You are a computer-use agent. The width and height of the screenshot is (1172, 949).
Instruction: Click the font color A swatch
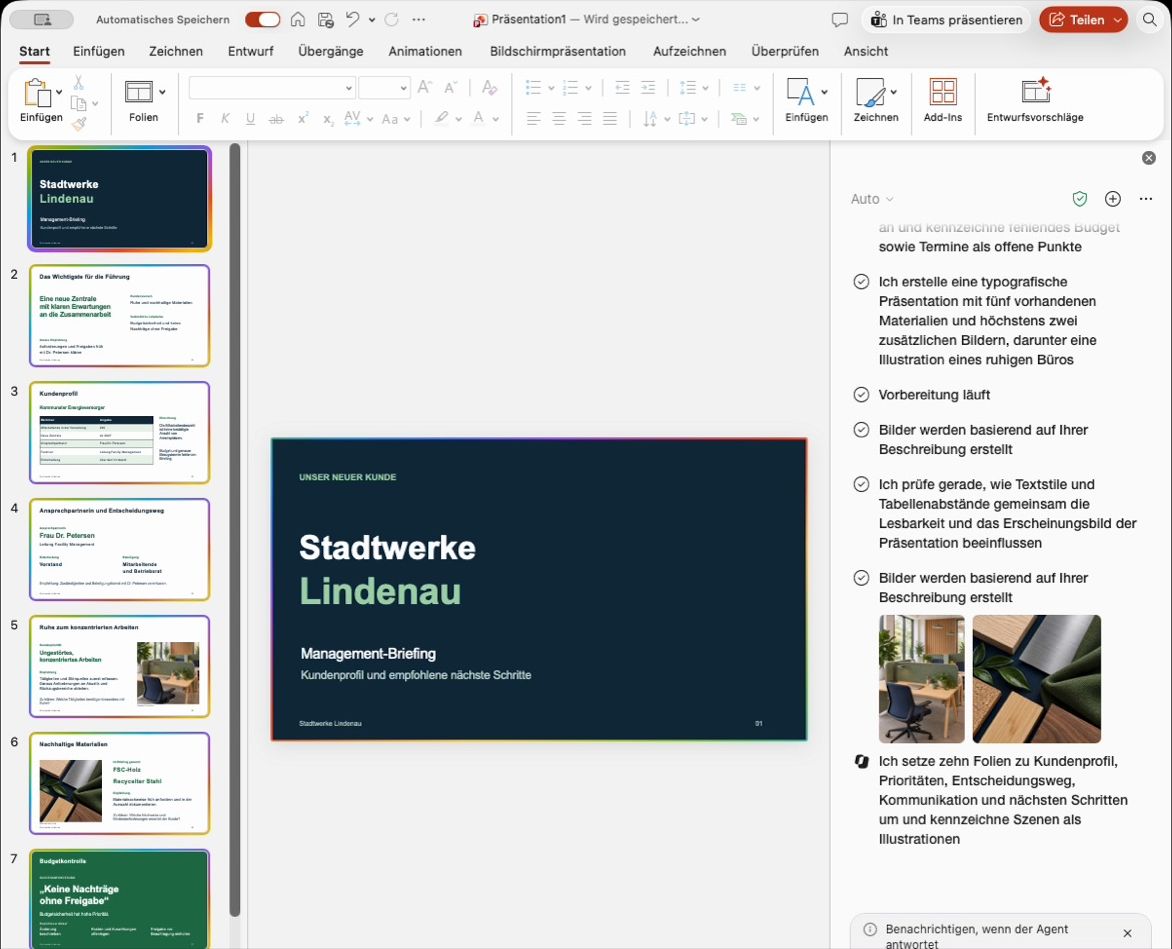click(478, 118)
